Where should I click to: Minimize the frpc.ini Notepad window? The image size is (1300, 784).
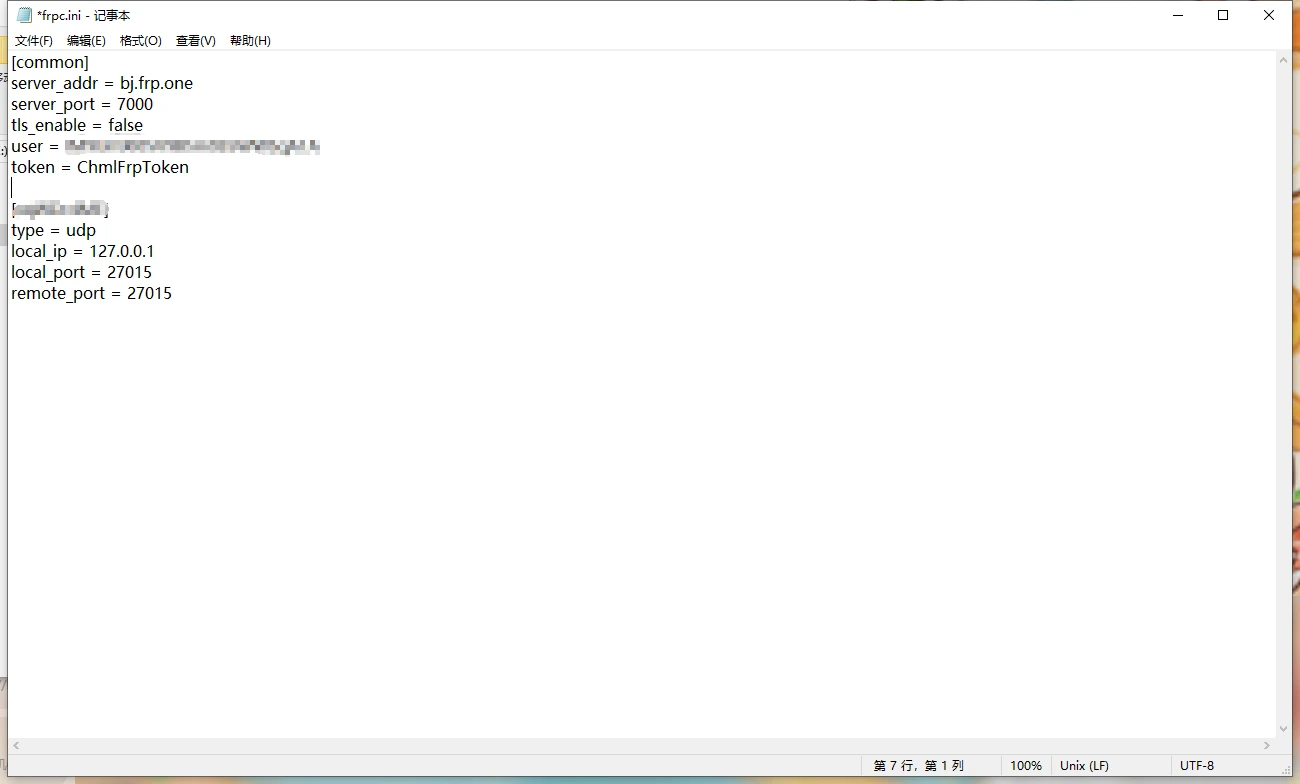1177,16
